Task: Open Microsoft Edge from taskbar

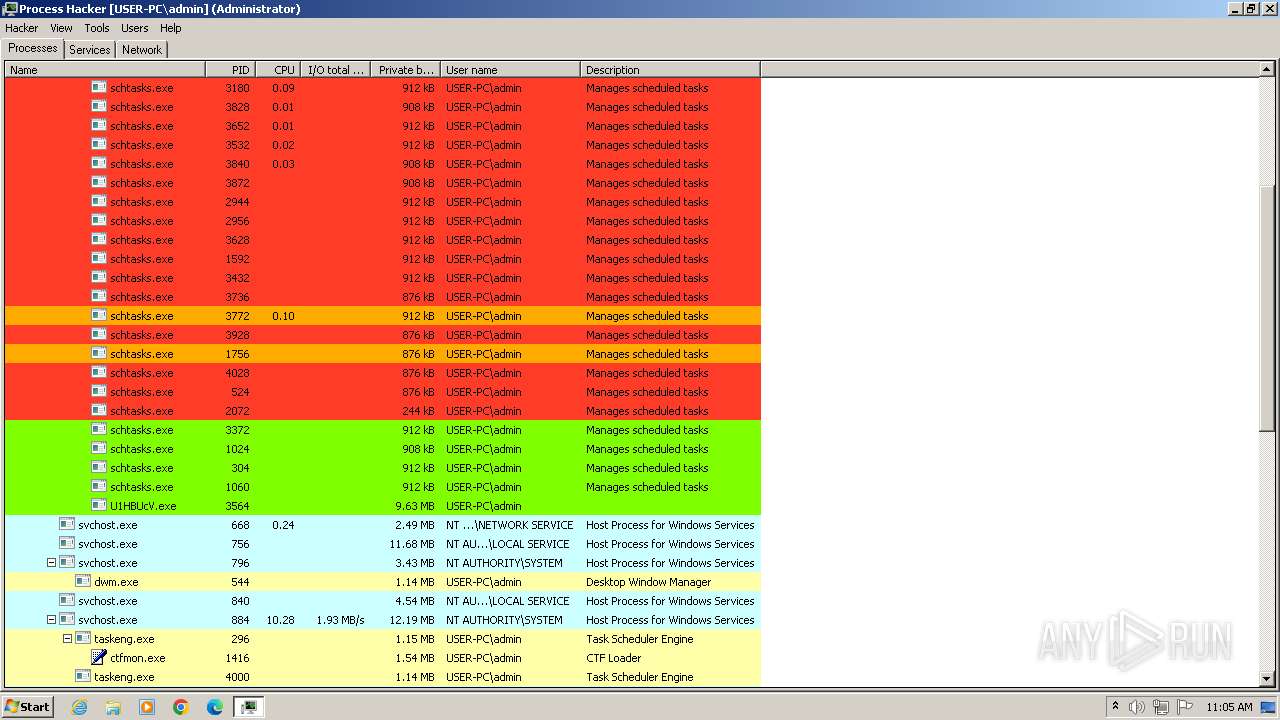Action: [215, 707]
